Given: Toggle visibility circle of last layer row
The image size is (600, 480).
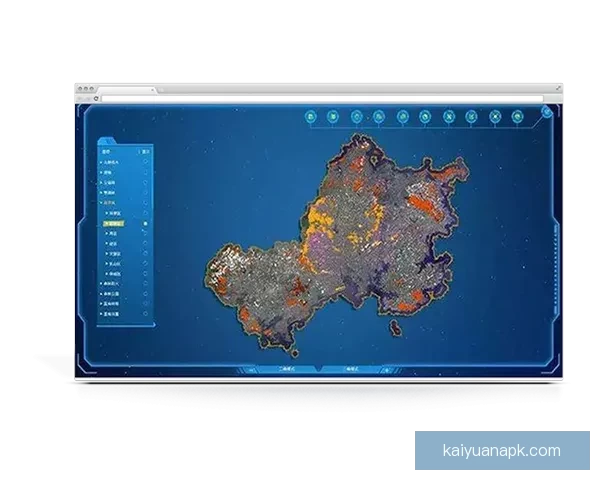Looking at the screenshot, I should tap(146, 315).
